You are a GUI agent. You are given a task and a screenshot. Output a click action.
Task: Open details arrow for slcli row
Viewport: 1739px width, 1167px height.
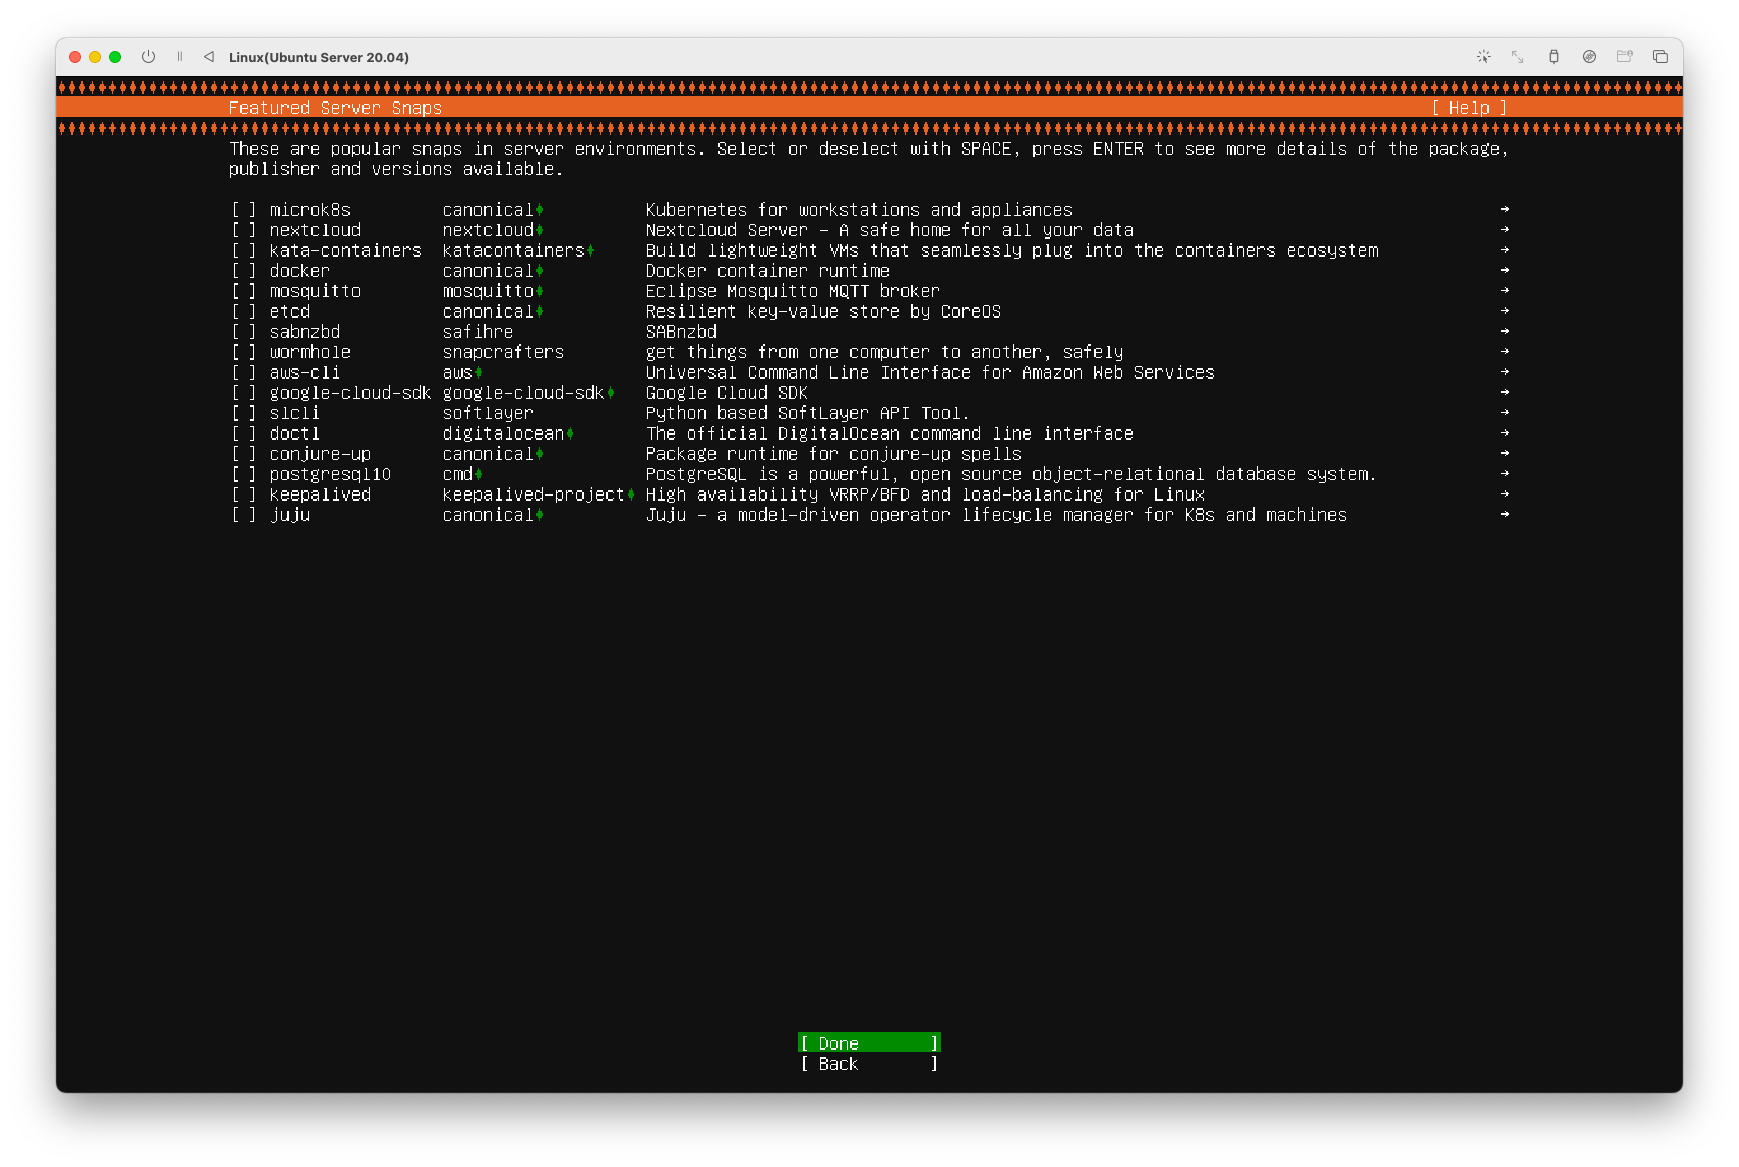click(x=1504, y=412)
